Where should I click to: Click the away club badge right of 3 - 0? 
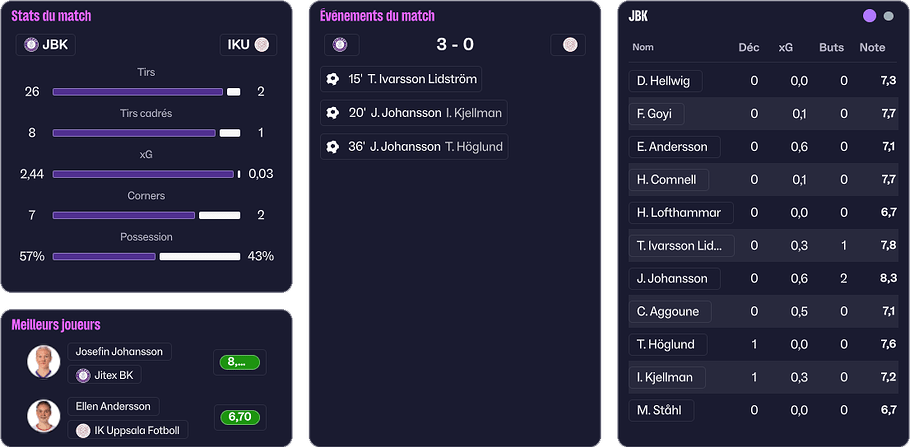[570, 45]
